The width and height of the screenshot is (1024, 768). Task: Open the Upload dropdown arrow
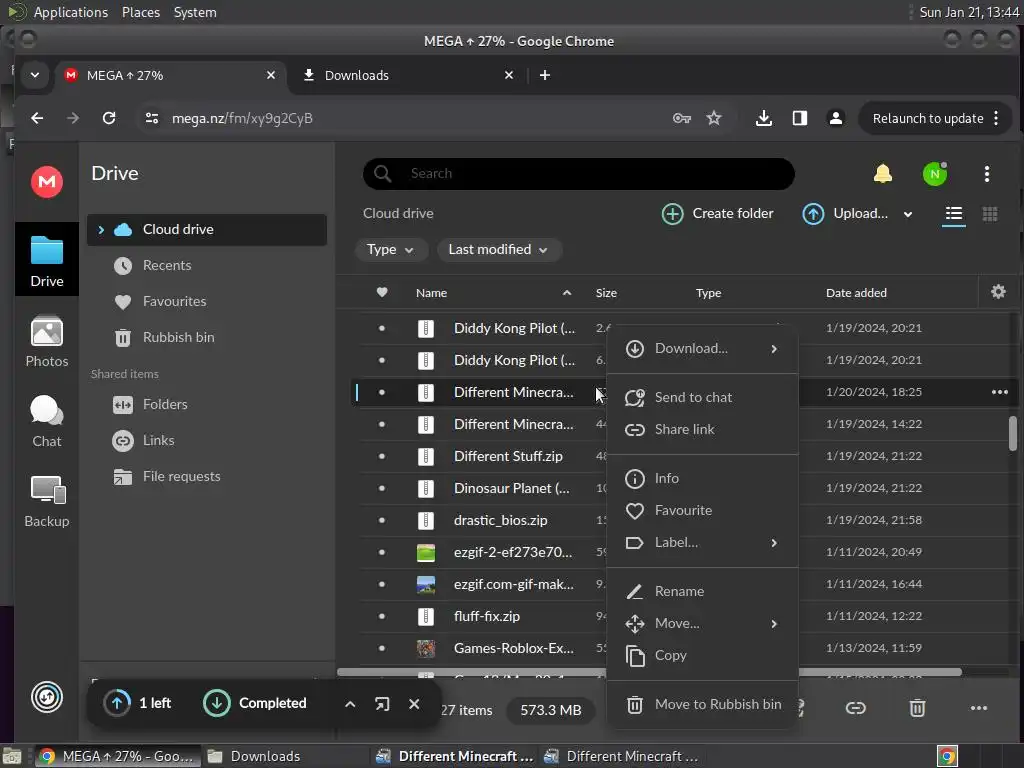click(x=908, y=214)
